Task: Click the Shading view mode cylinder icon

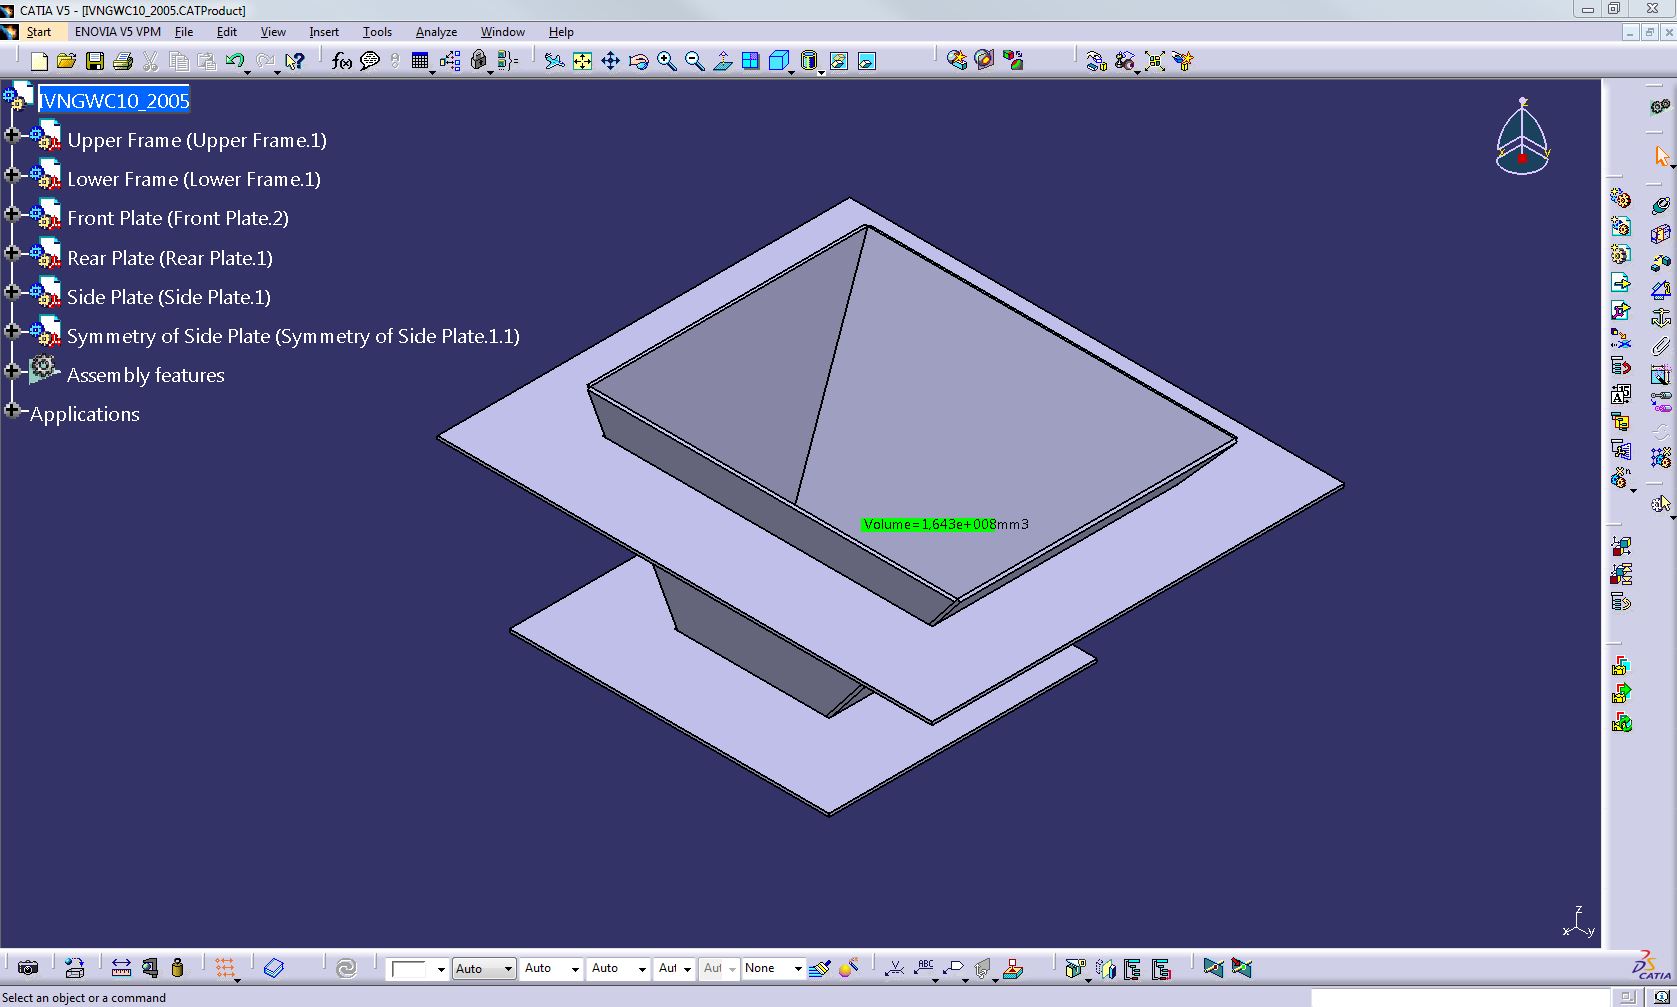Action: click(809, 62)
